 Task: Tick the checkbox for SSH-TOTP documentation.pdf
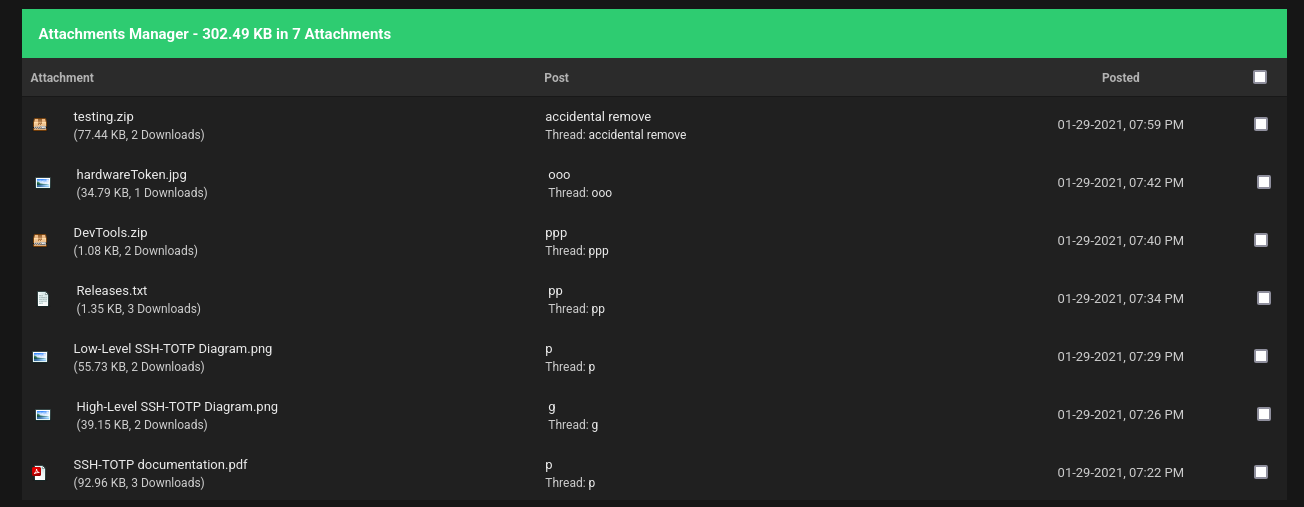click(1261, 472)
